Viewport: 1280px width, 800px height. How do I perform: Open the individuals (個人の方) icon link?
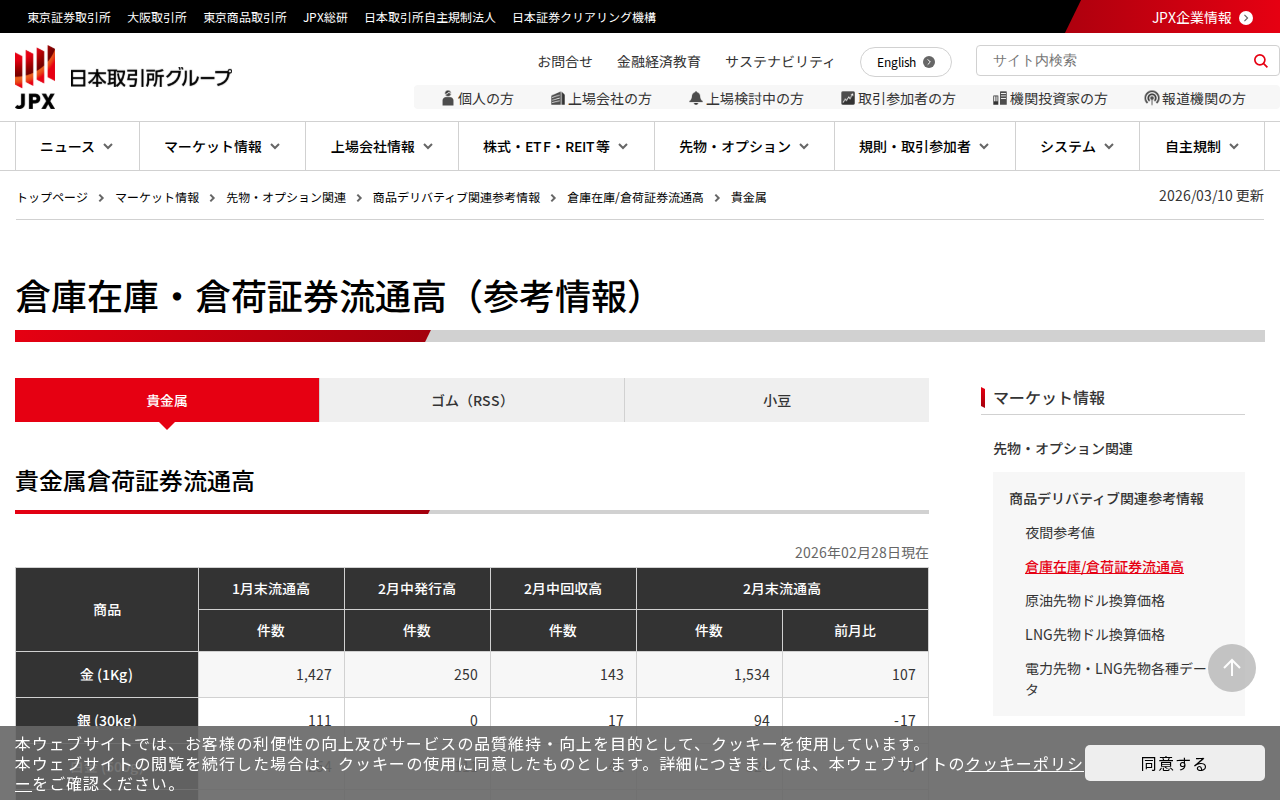[x=477, y=98]
